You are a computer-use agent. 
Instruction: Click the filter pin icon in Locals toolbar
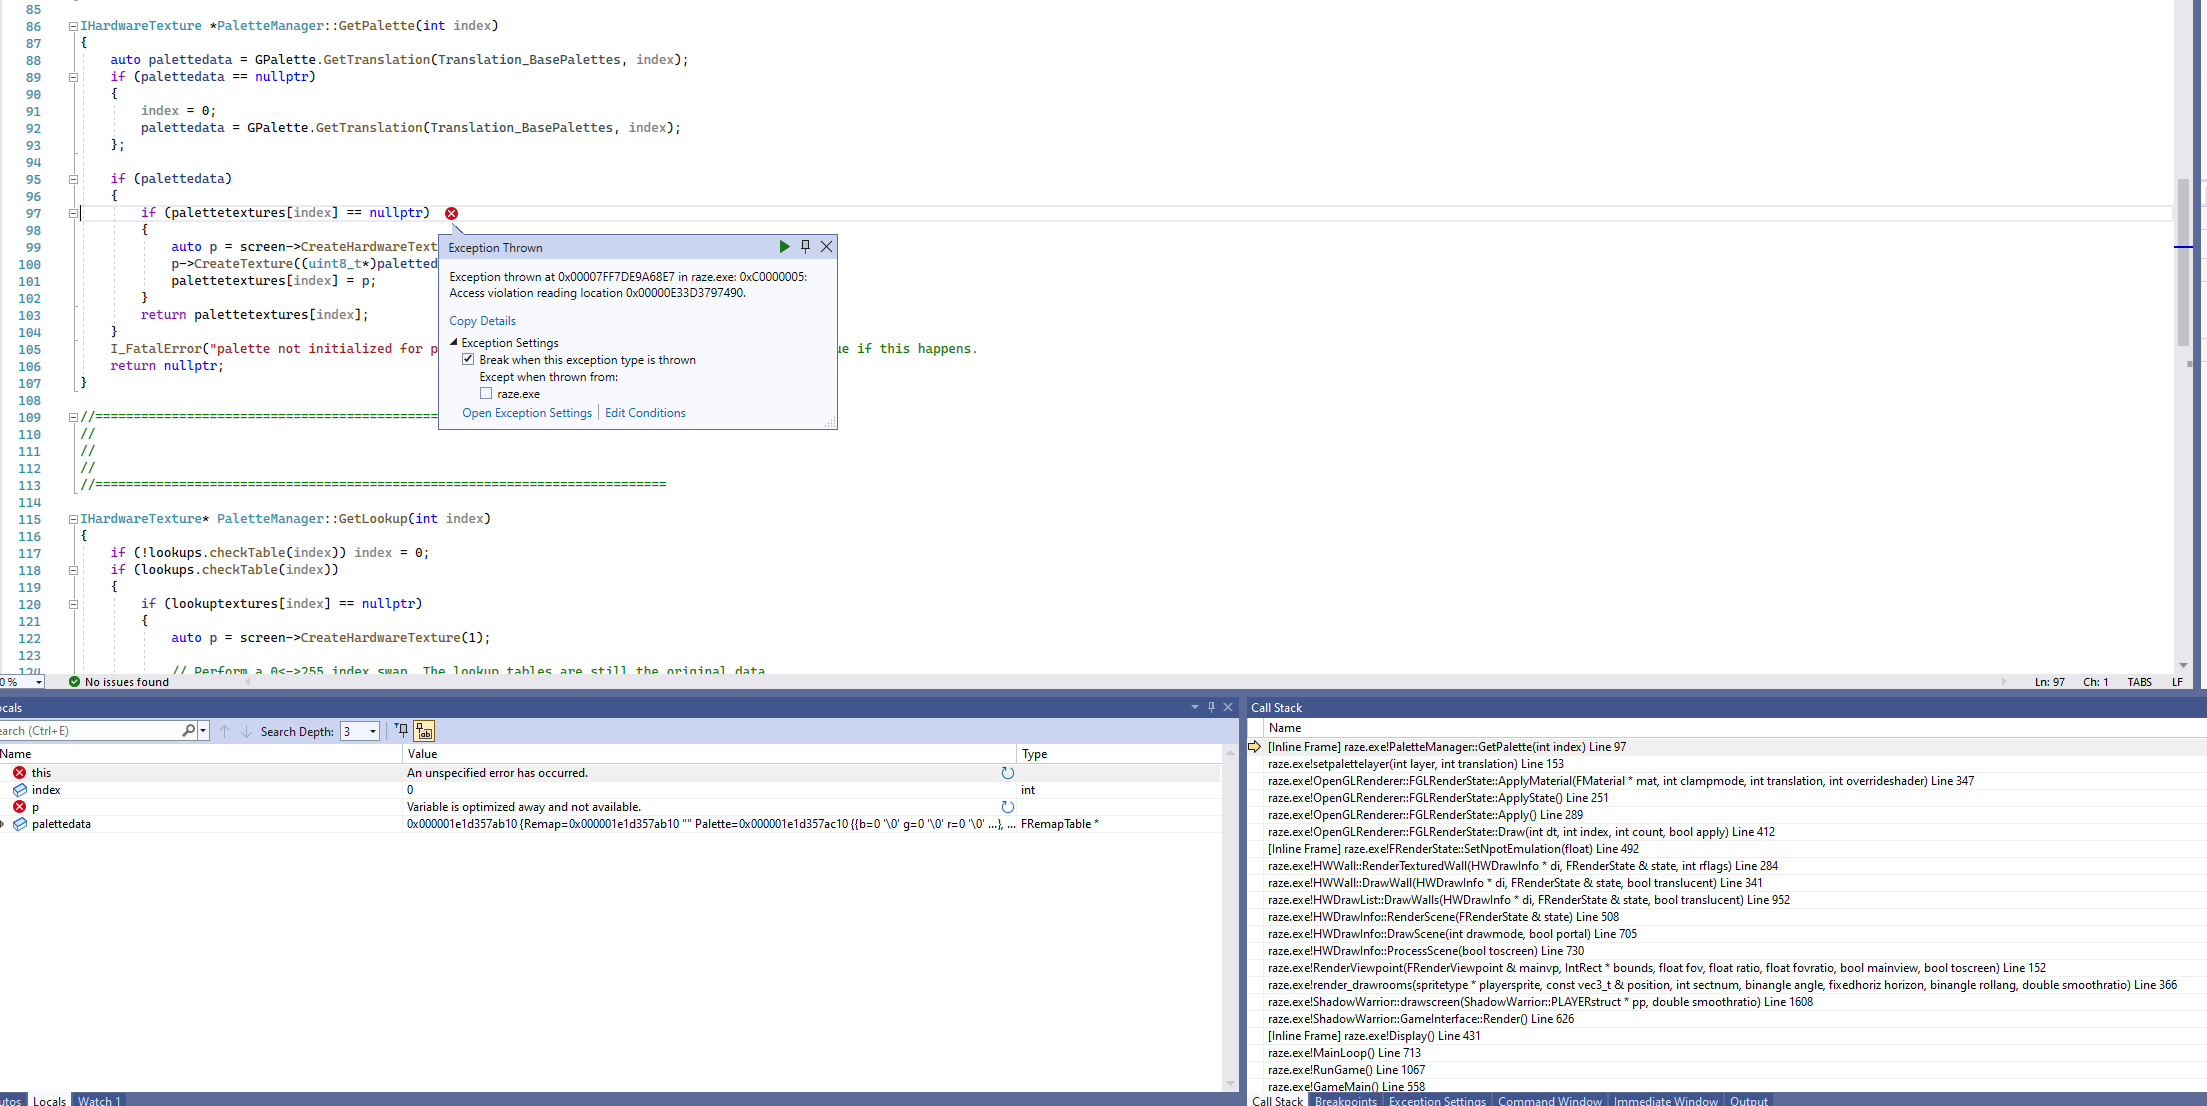coord(402,732)
